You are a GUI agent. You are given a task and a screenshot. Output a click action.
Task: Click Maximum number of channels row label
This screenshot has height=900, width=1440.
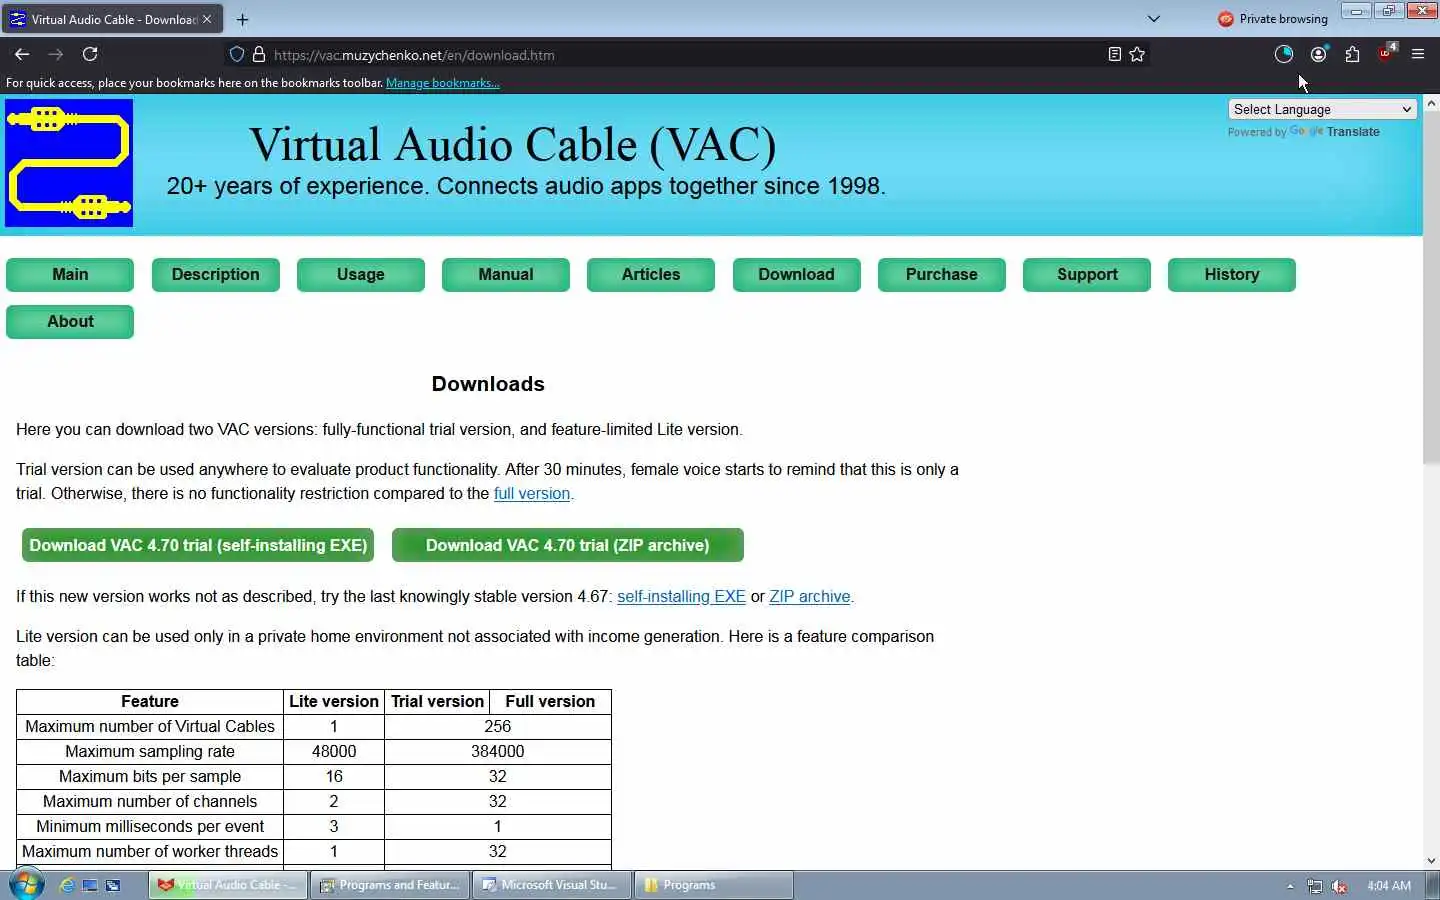point(150,802)
